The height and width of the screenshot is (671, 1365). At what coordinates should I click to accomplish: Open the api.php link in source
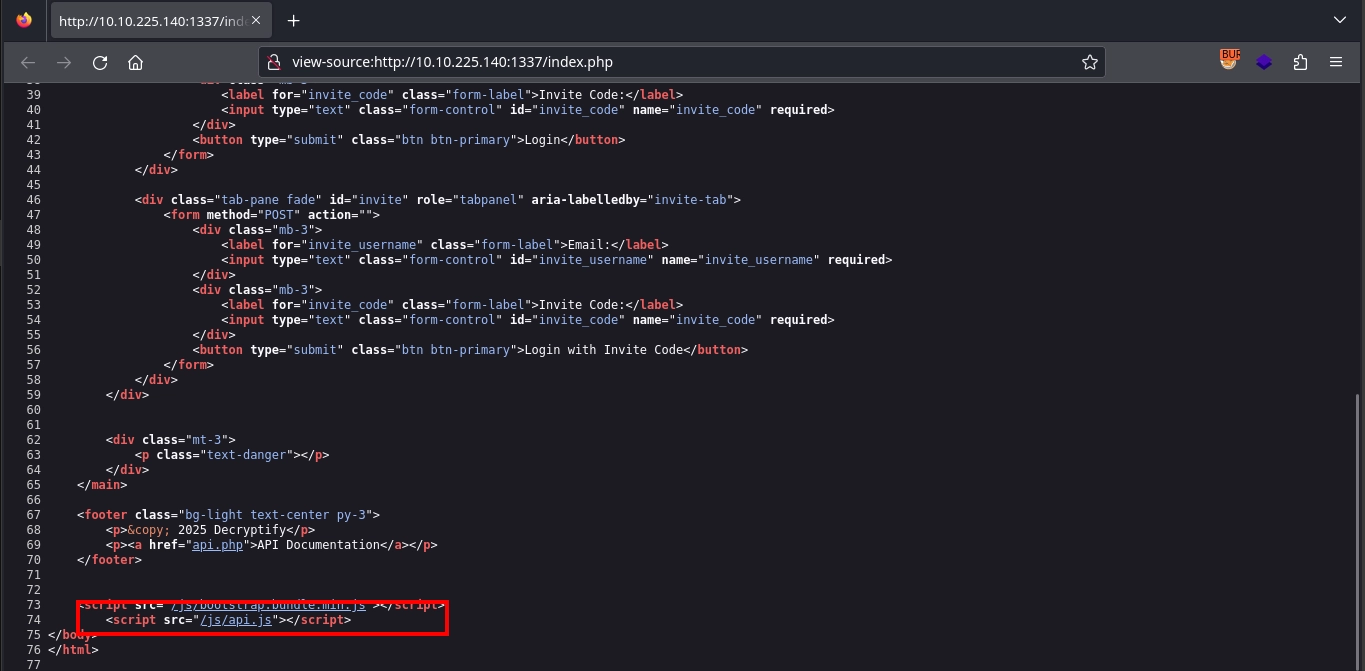228,545
